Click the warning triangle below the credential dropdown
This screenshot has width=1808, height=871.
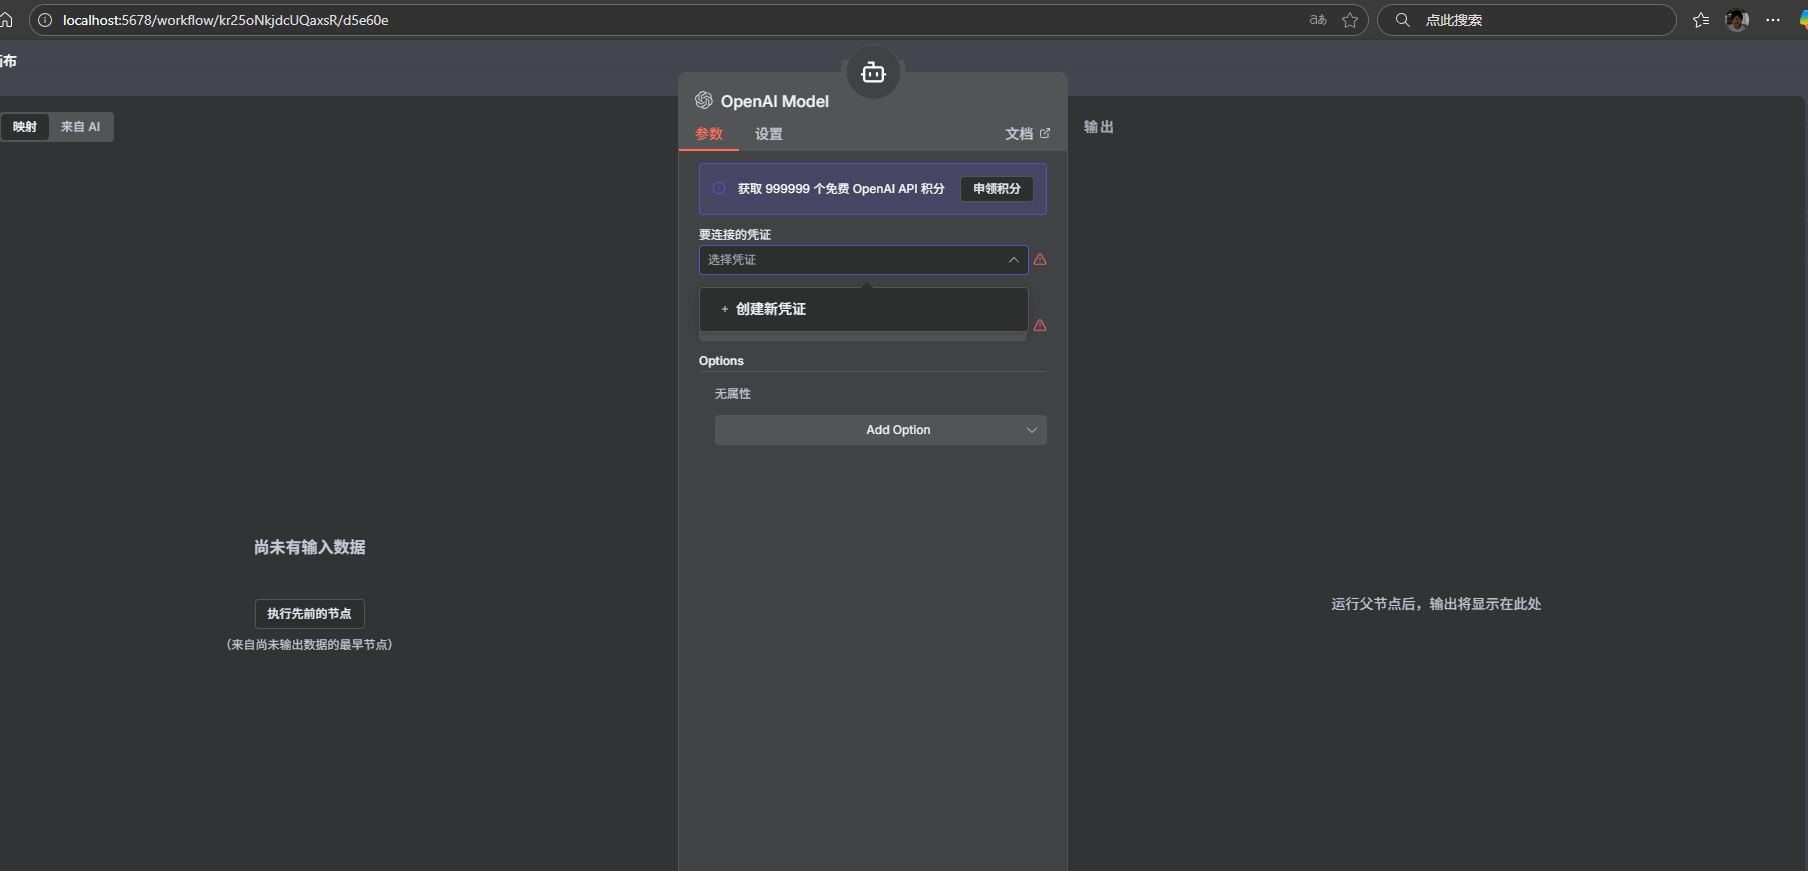[x=1040, y=325]
